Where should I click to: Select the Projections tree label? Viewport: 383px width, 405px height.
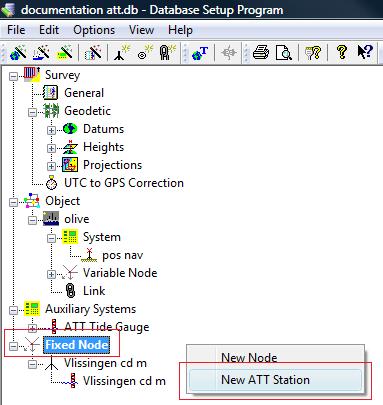(113, 165)
